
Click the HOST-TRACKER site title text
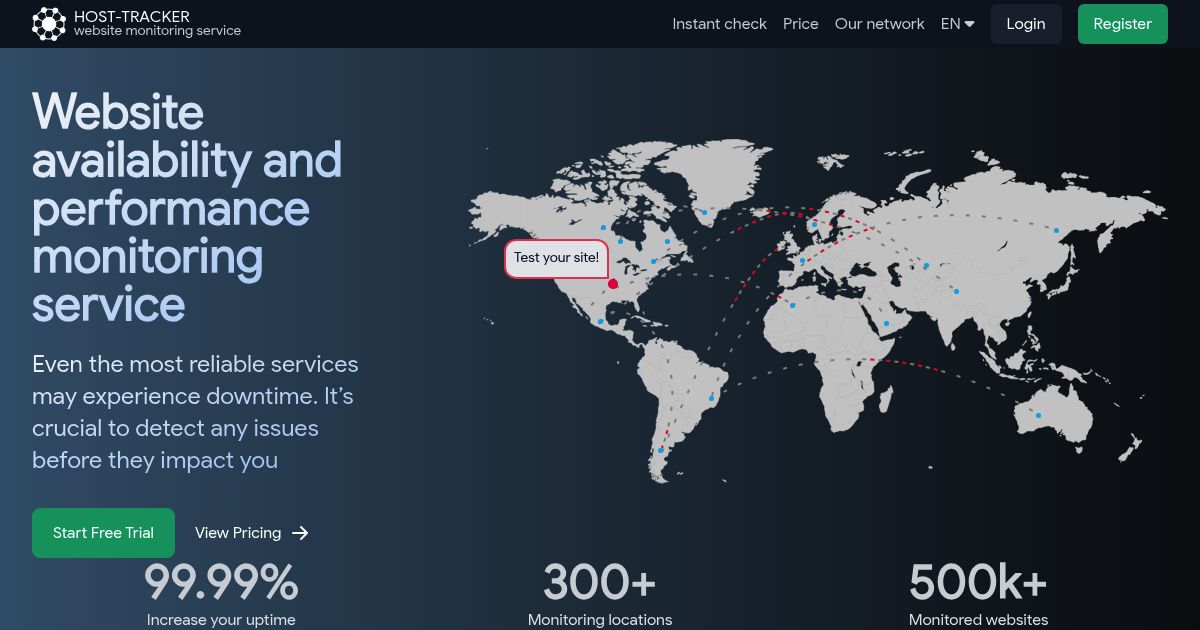click(132, 16)
